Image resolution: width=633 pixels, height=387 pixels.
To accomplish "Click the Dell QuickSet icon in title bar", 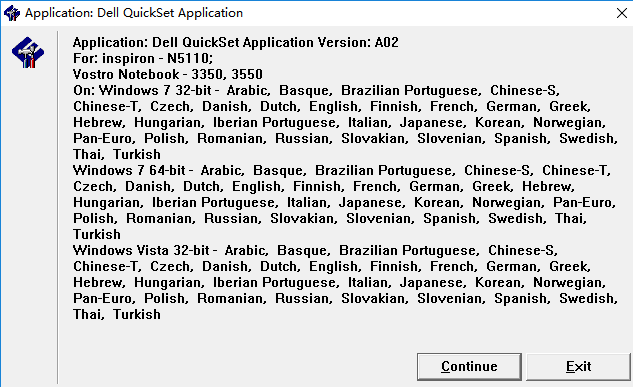I will (12, 13).
